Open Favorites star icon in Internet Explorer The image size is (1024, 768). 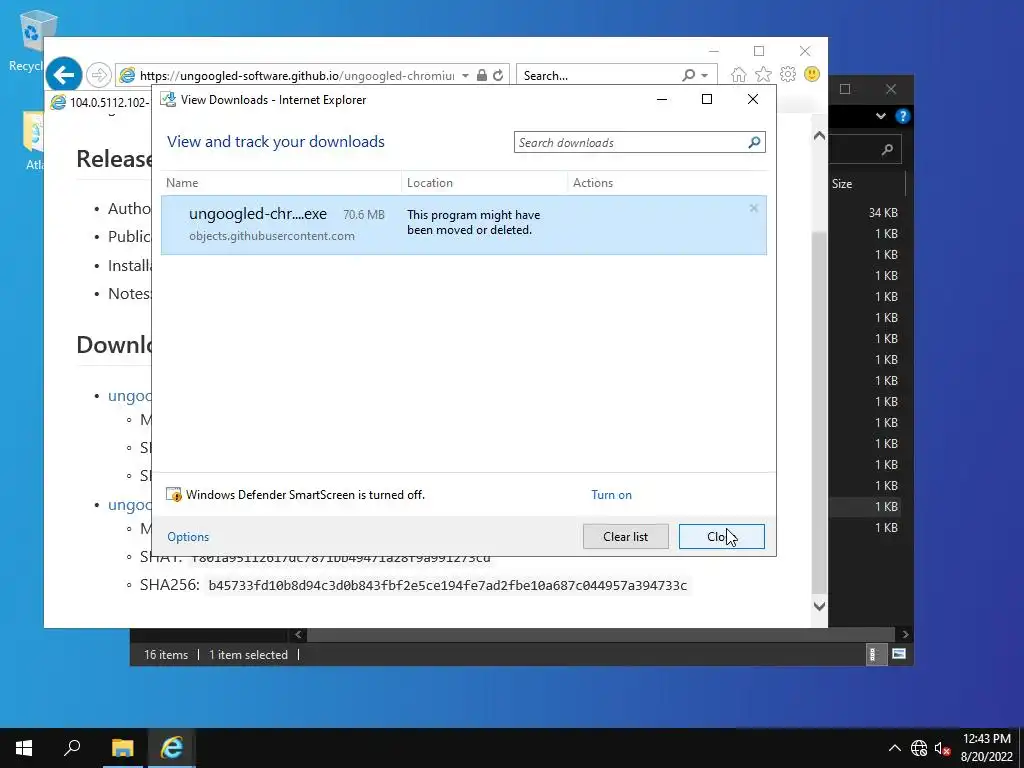click(x=763, y=74)
